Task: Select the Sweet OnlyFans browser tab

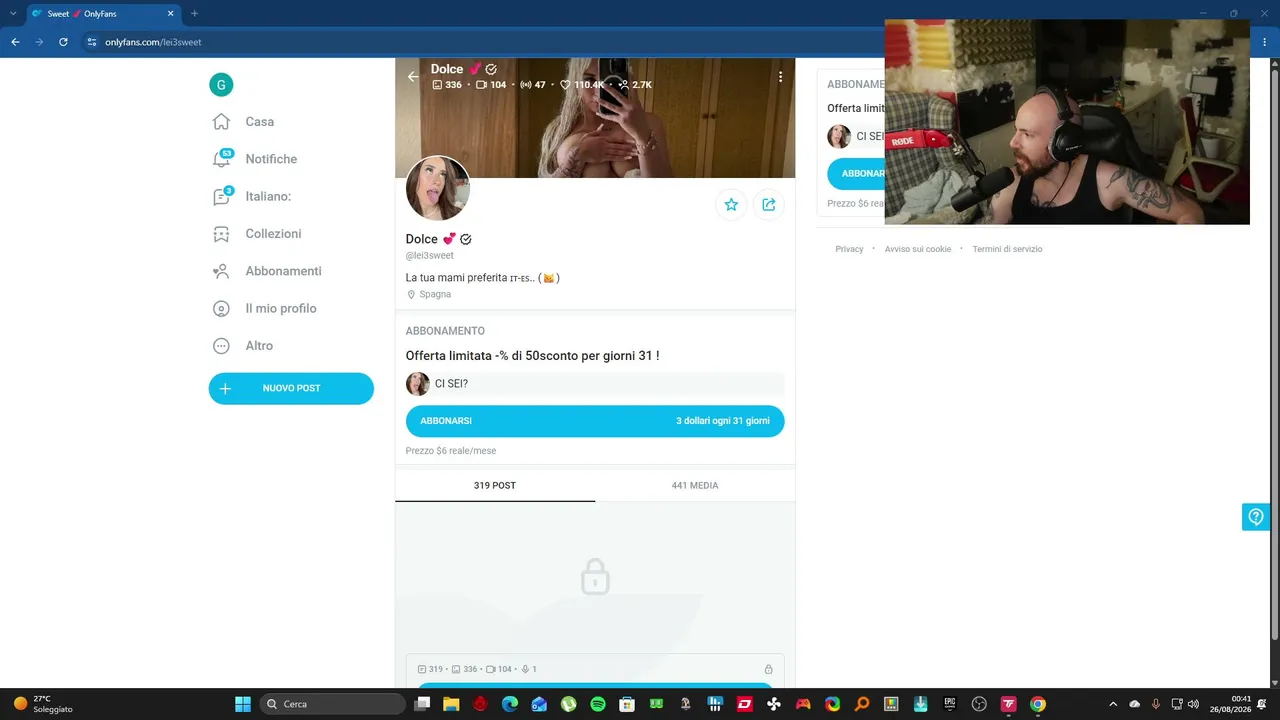Action: click(102, 14)
